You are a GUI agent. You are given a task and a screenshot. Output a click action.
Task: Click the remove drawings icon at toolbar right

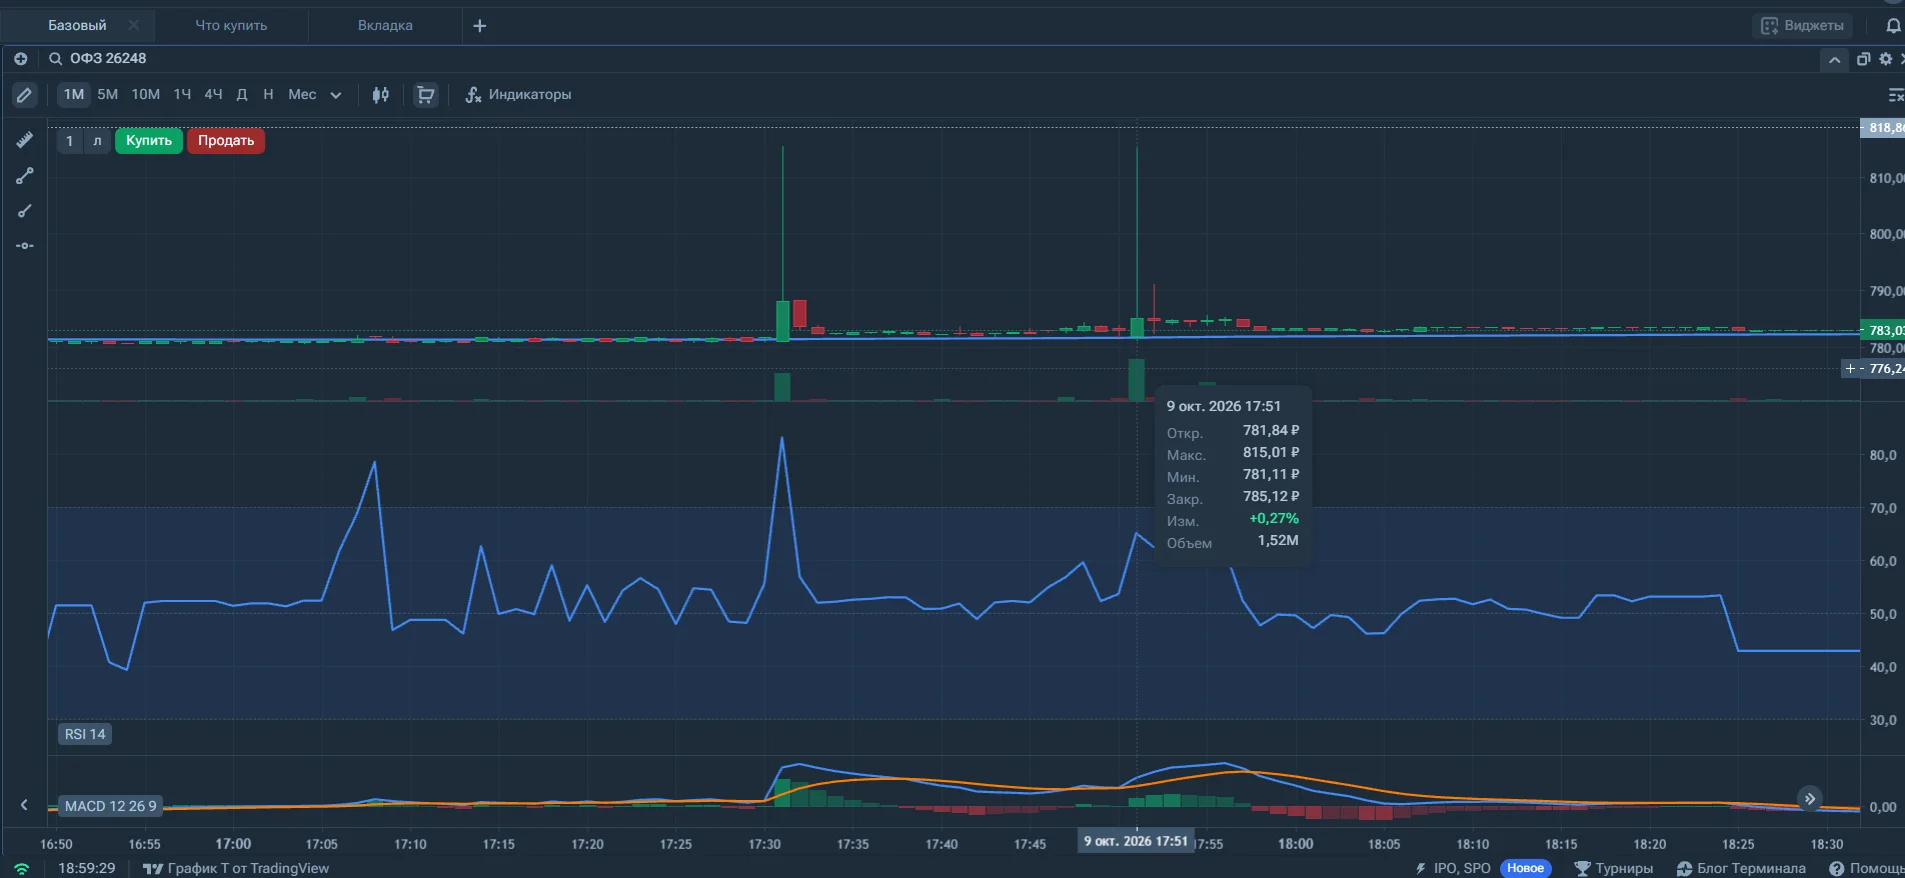click(1895, 95)
